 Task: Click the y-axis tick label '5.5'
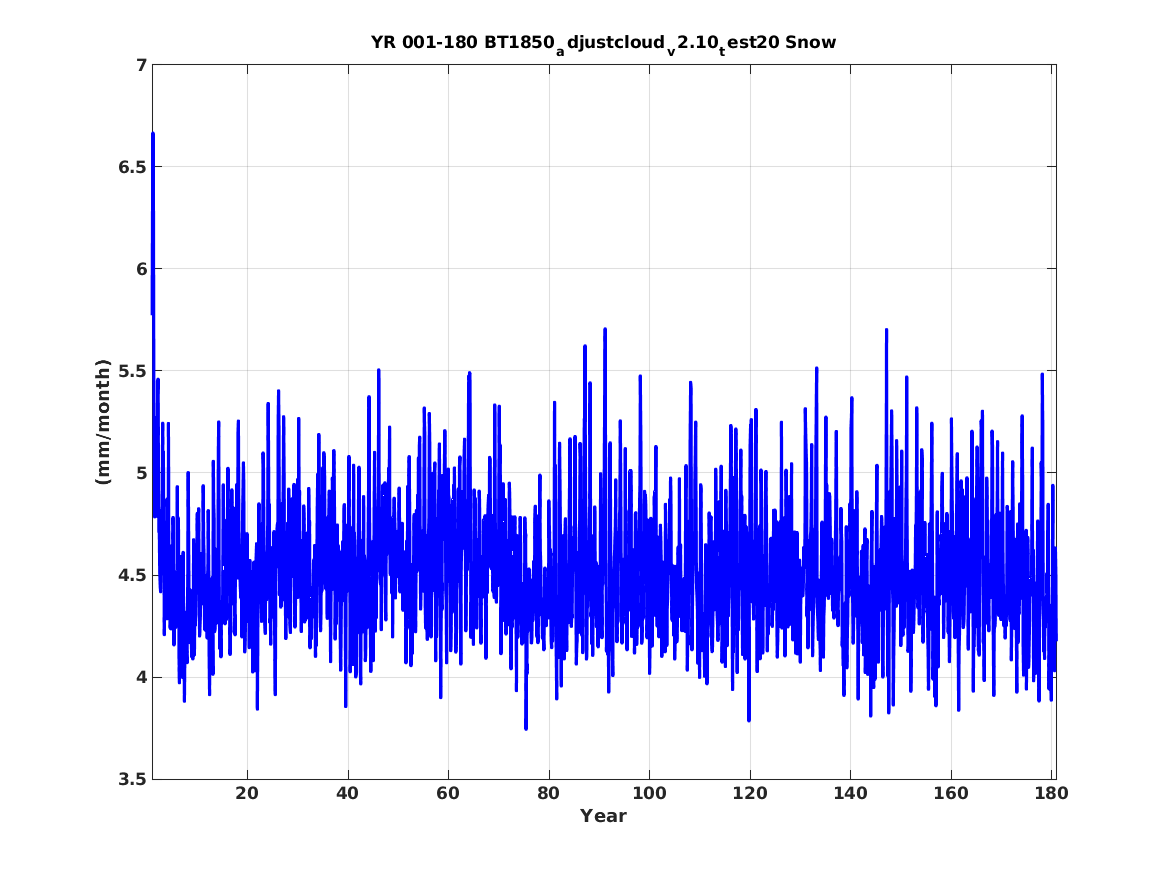click(x=132, y=371)
